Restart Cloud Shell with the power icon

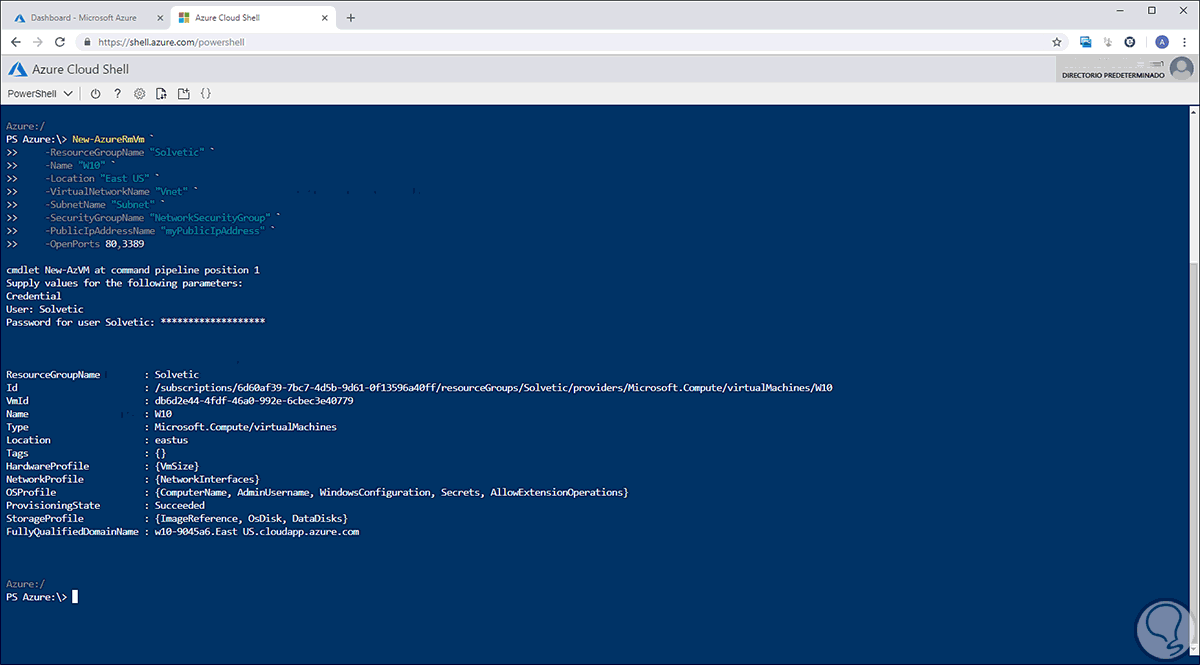[96, 94]
